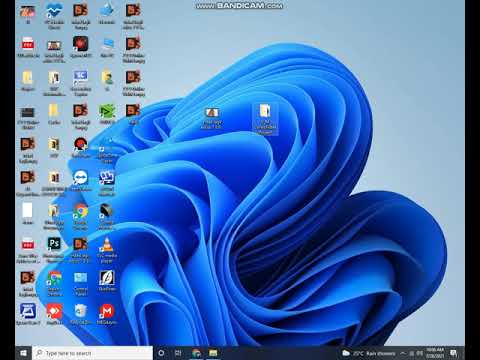Select the This PC monitor icon
This screenshot has height=360, width=480.
[x=107, y=44]
